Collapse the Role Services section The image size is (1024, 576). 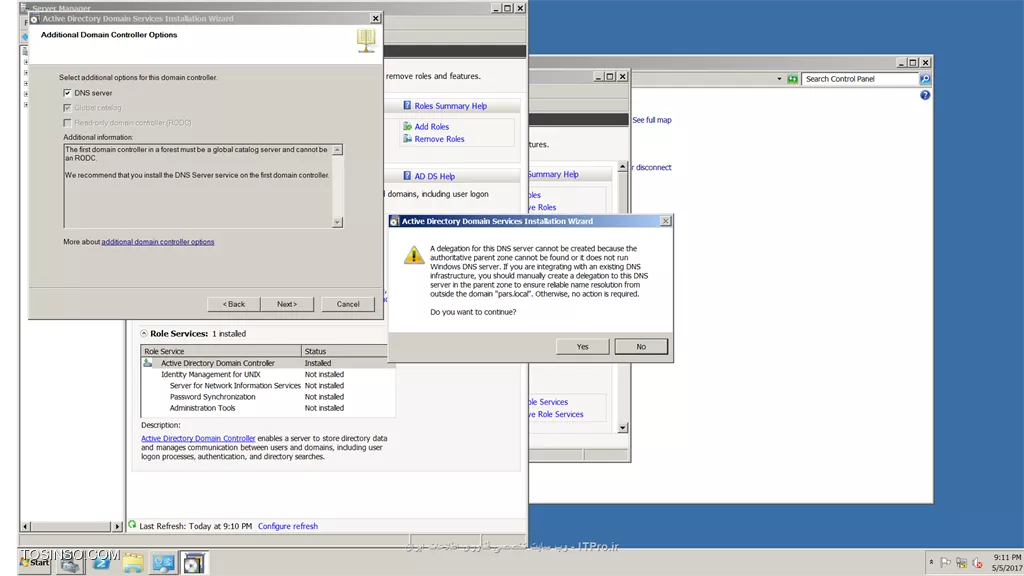point(144,334)
